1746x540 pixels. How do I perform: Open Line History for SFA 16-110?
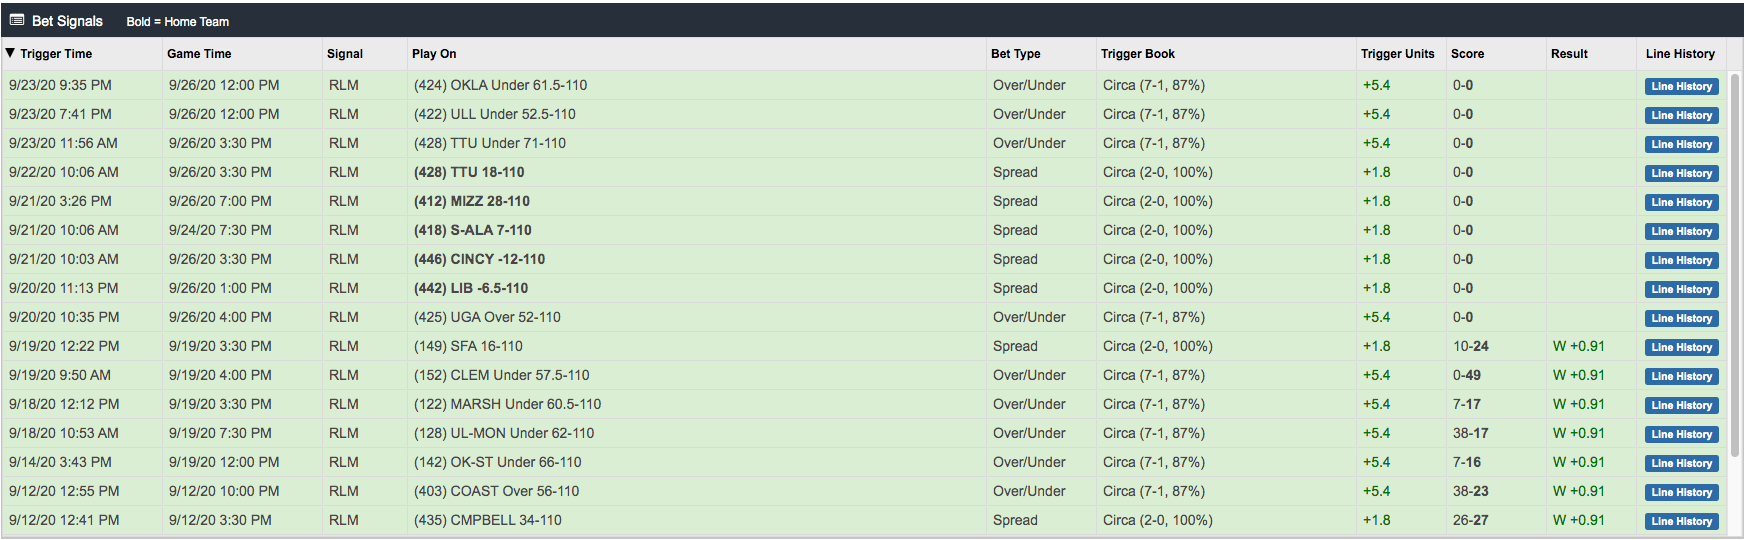[x=1681, y=347]
